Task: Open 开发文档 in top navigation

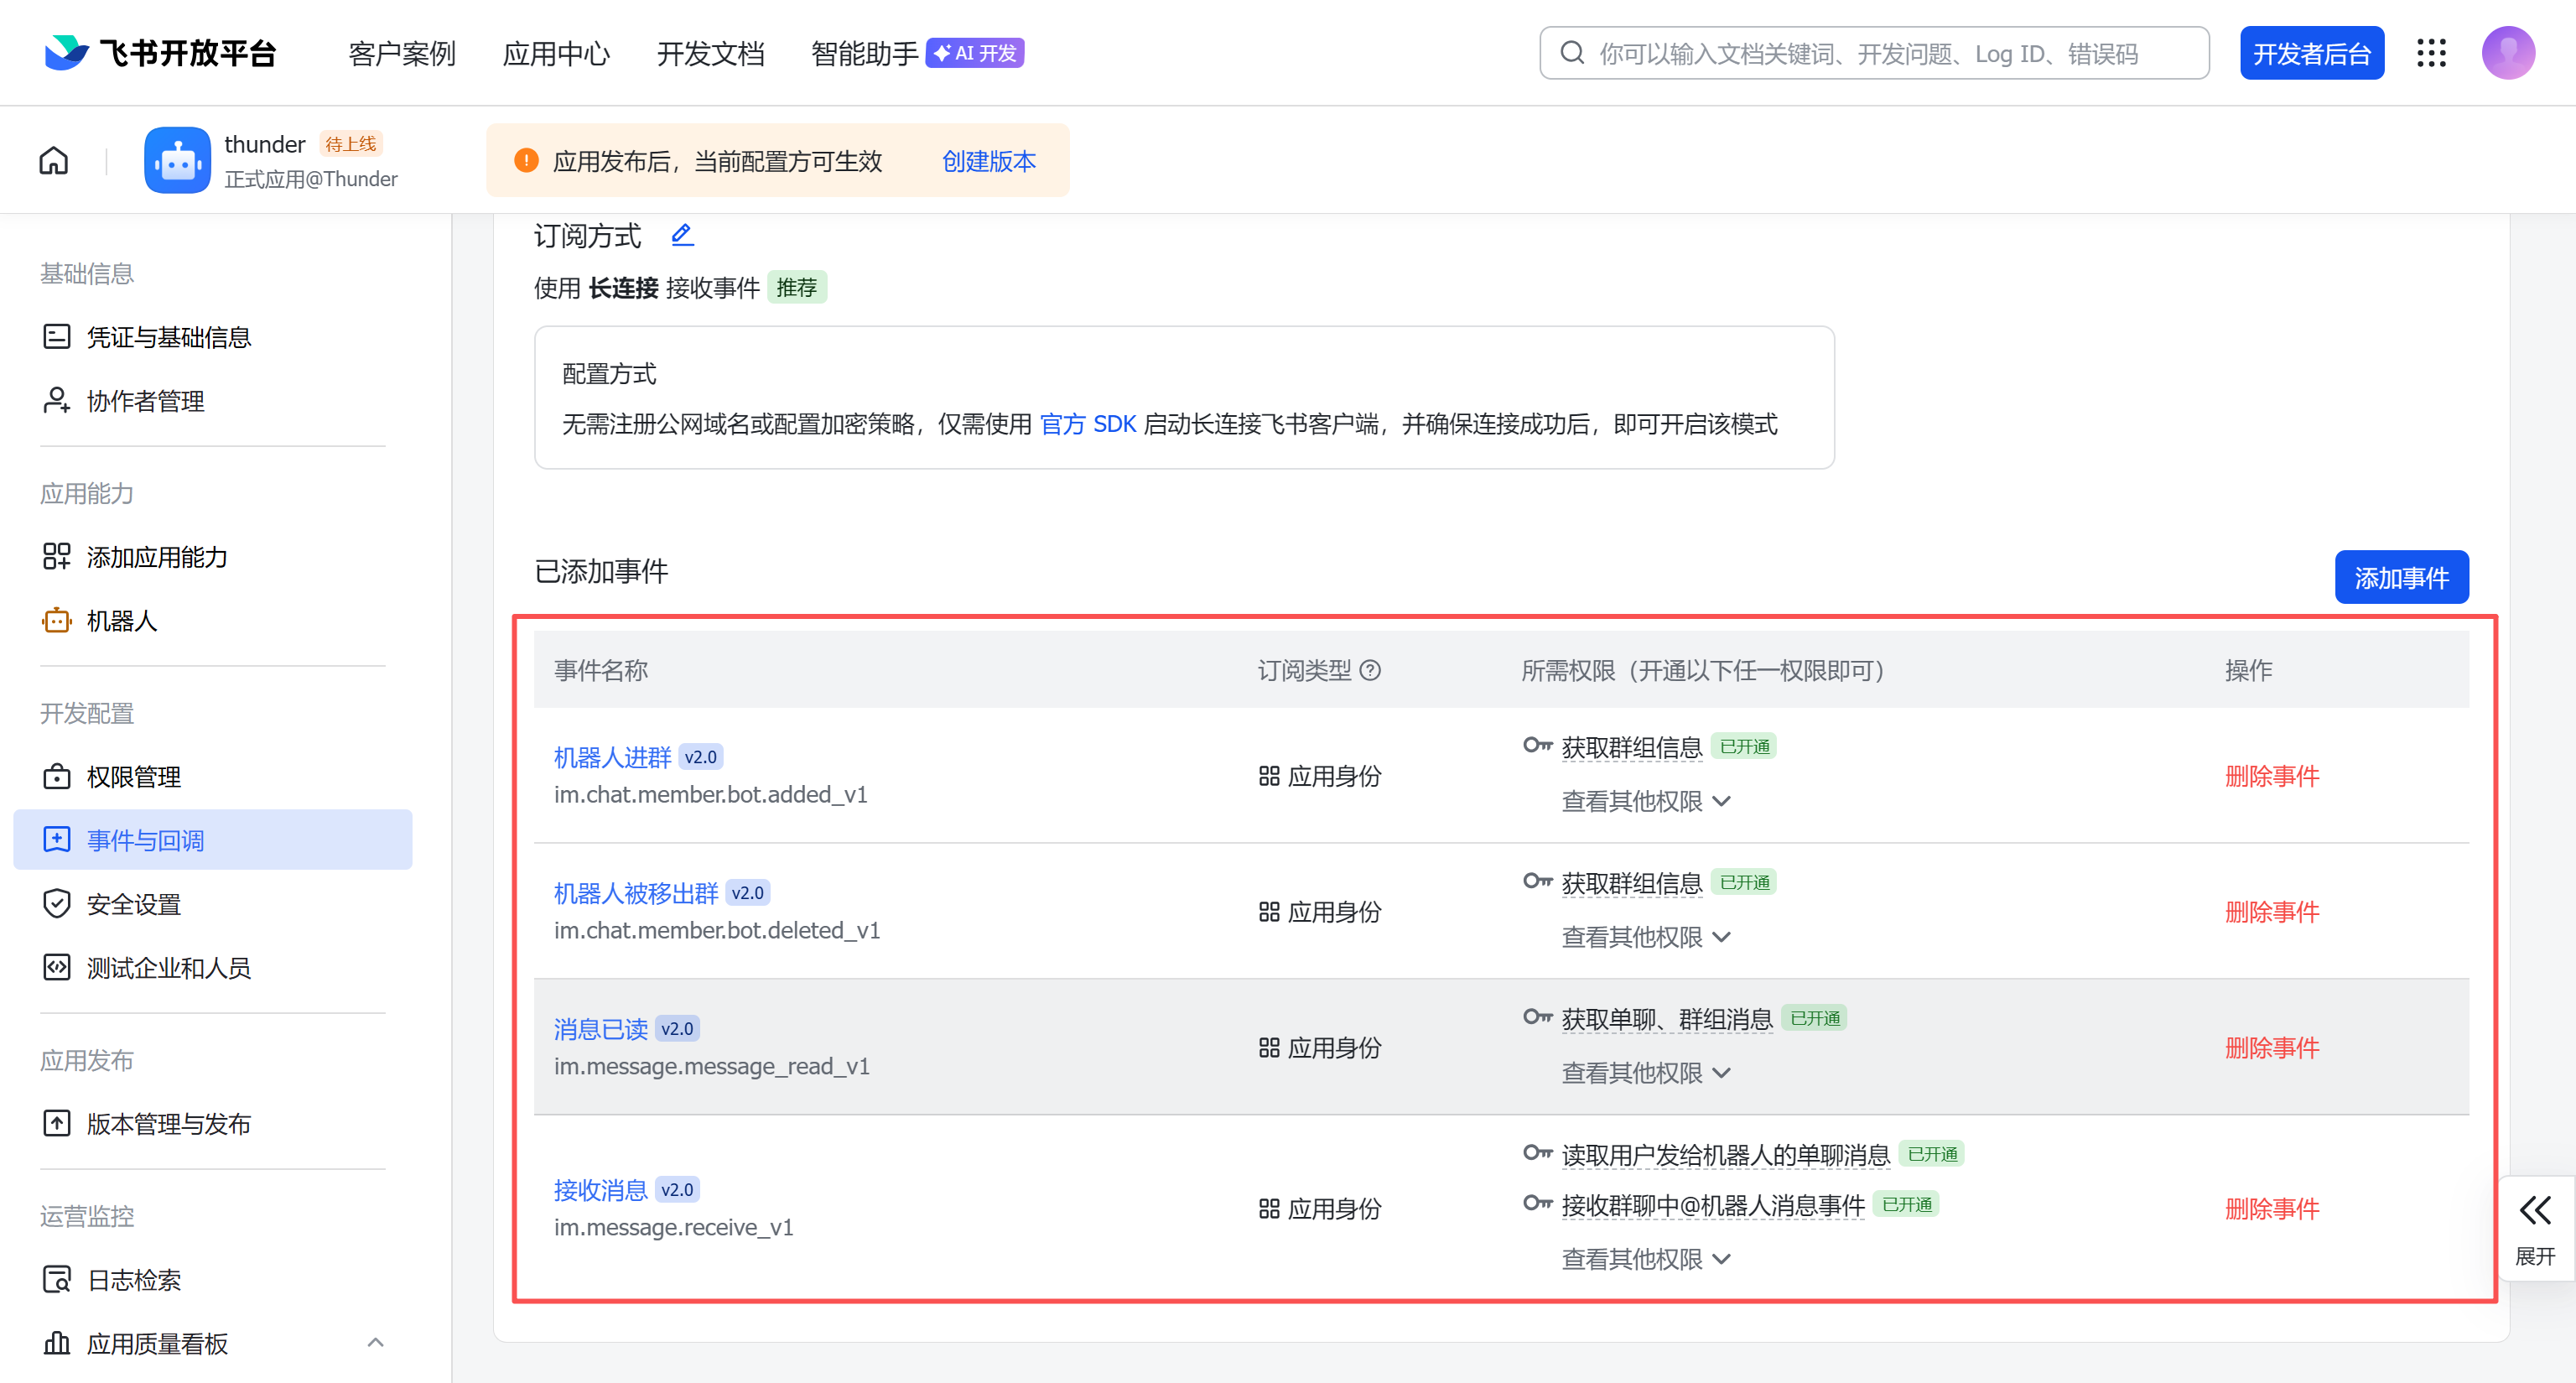Action: [x=710, y=53]
